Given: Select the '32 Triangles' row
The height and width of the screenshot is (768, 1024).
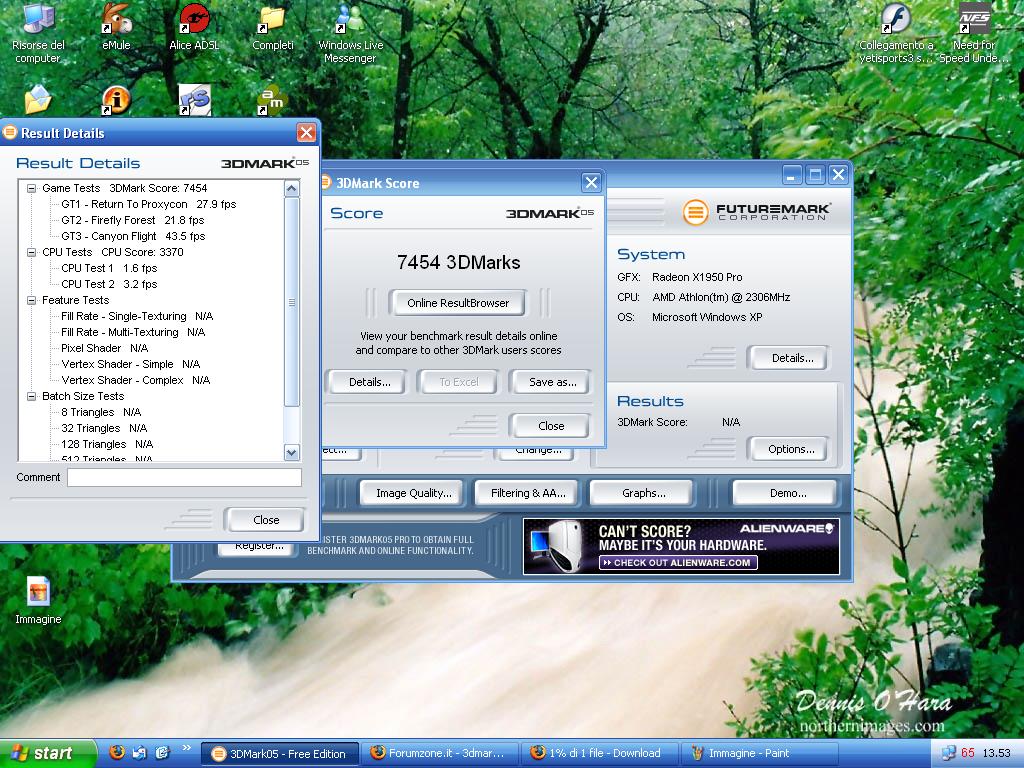Looking at the screenshot, I should point(104,428).
